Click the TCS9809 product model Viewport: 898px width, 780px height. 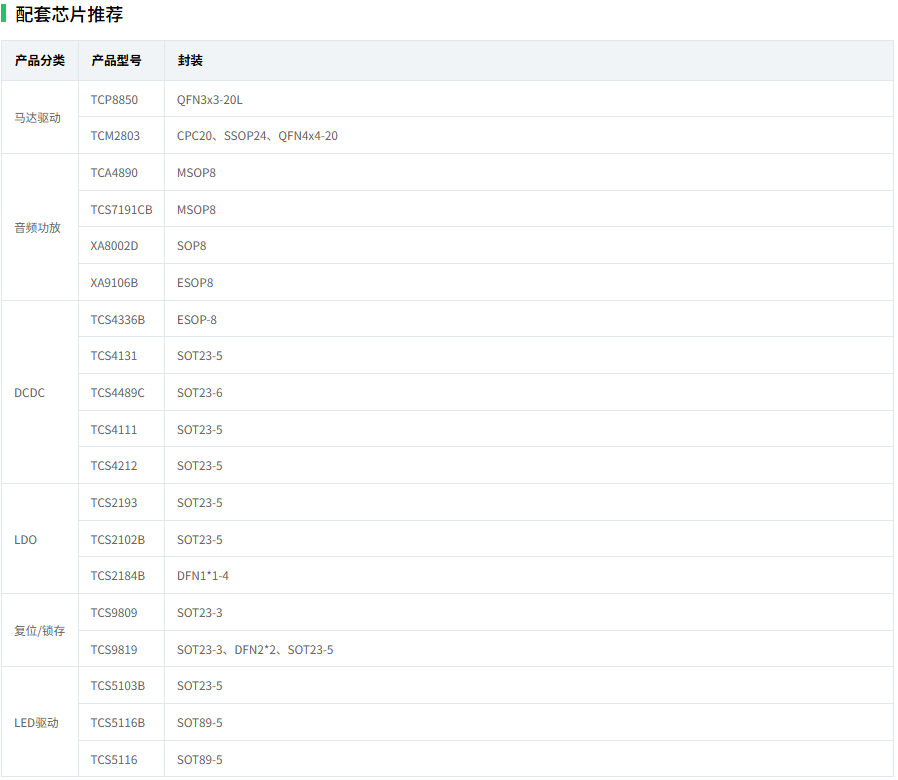click(114, 613)
